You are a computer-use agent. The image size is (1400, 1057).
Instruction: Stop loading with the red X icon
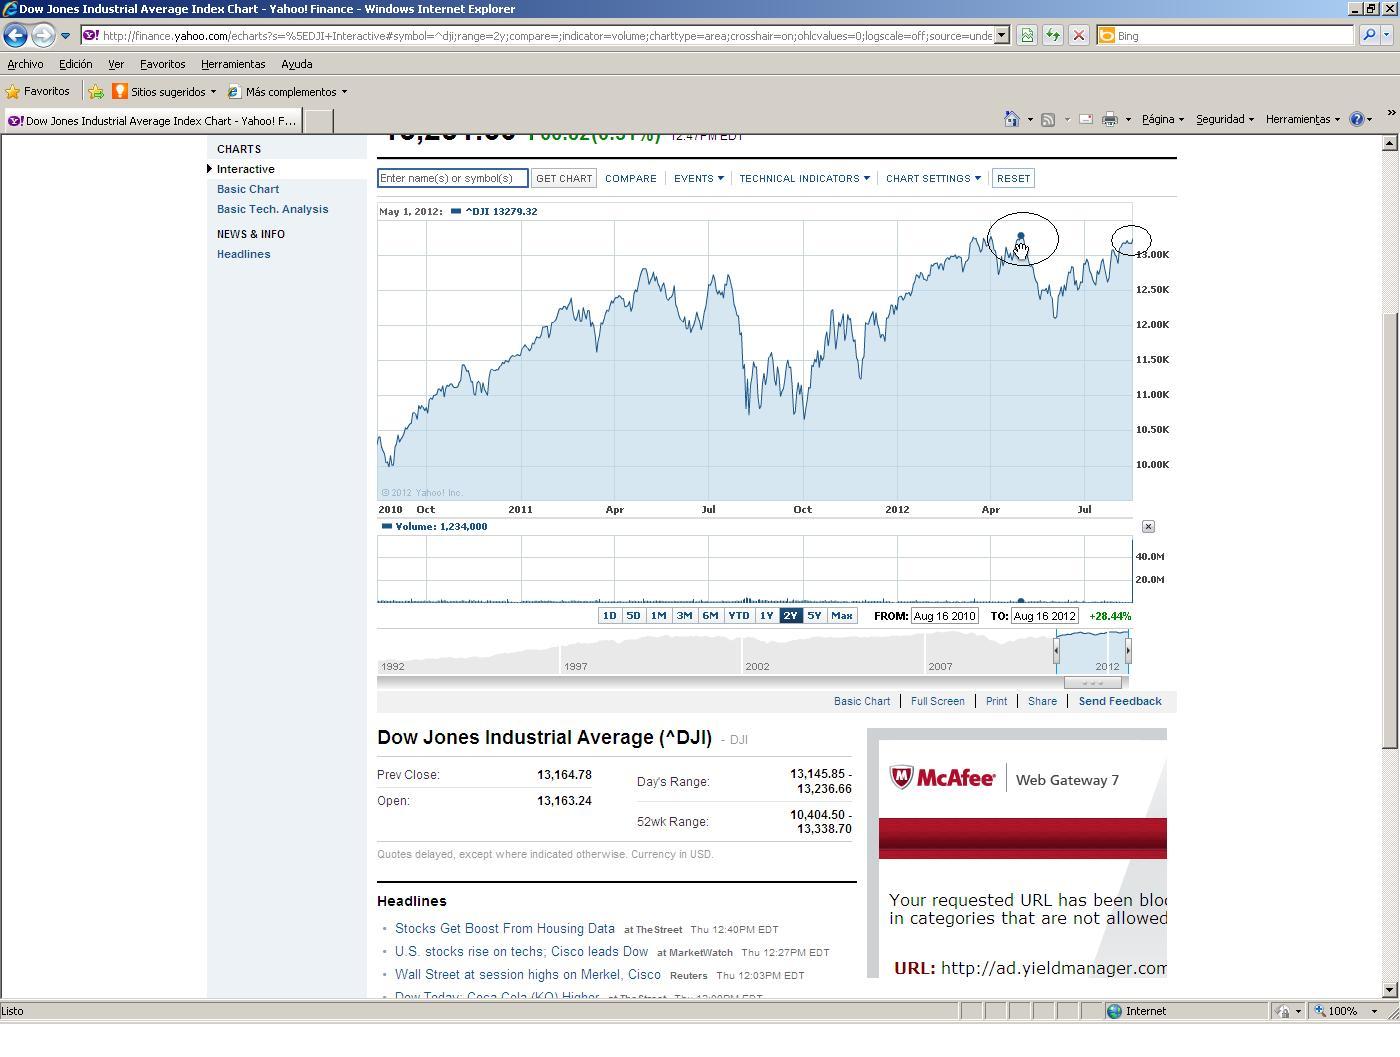1078,36
